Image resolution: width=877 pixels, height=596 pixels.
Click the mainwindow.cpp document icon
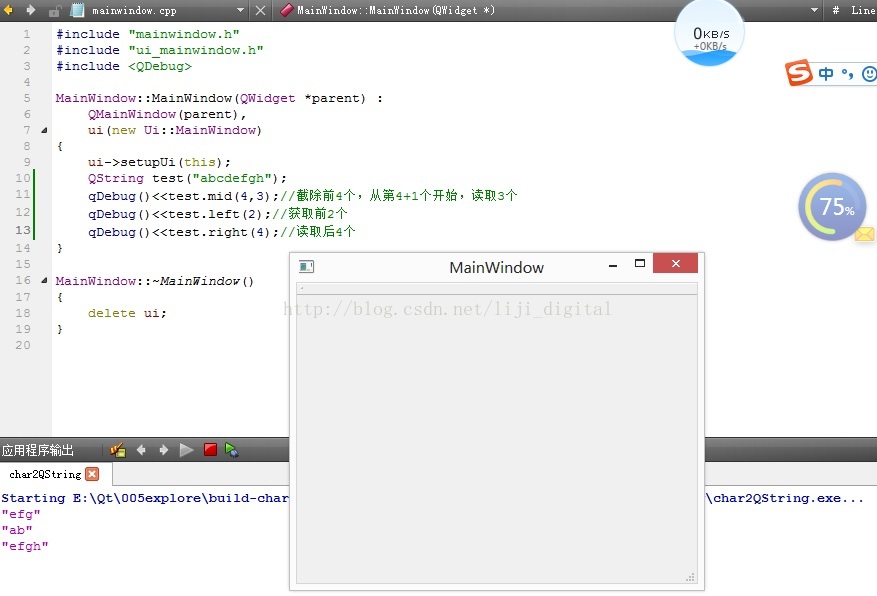77,10
